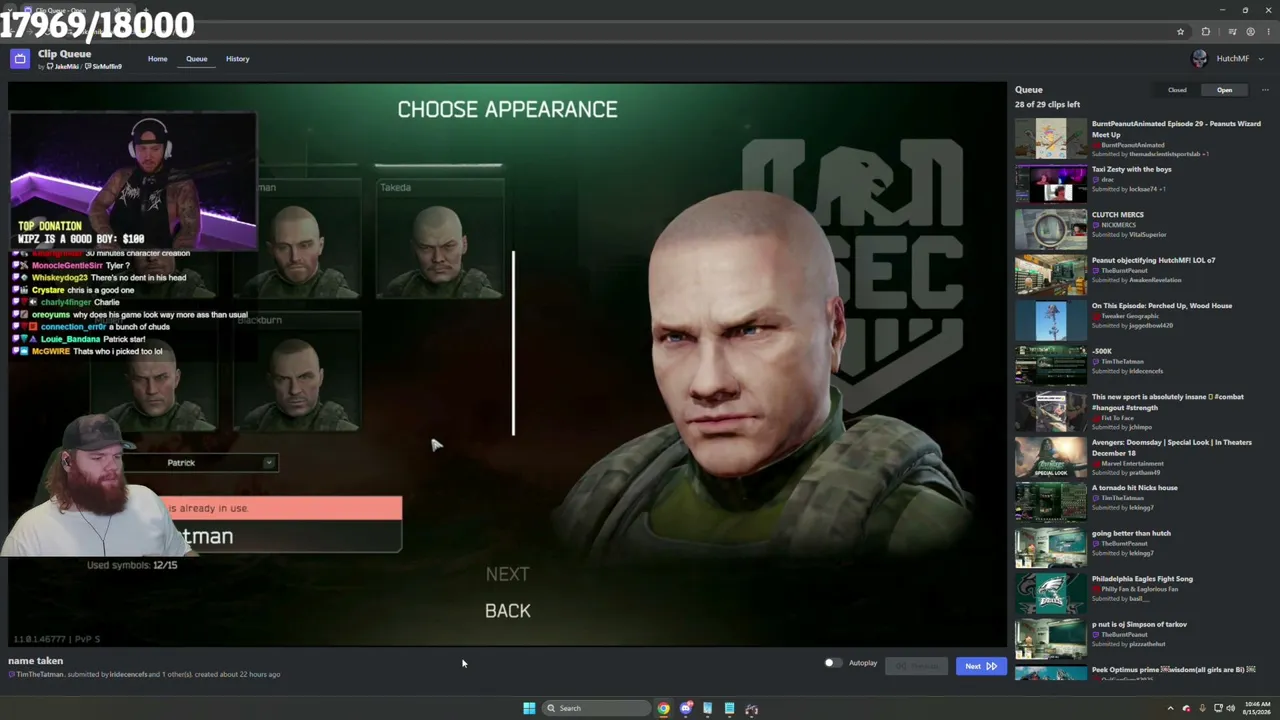Open the queue options ellipsis menu
This screenshot has width=1280, height=720.
(x=1265, y=90)
